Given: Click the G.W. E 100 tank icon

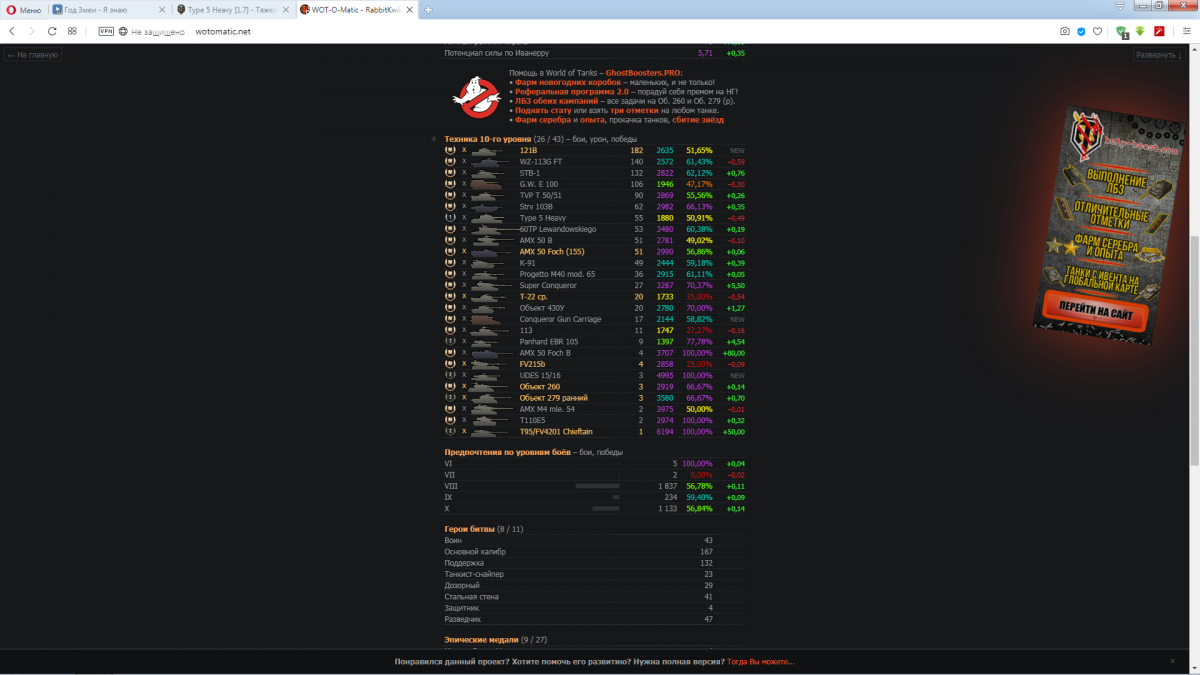Looking at the screenshot, I should point(488,184).
